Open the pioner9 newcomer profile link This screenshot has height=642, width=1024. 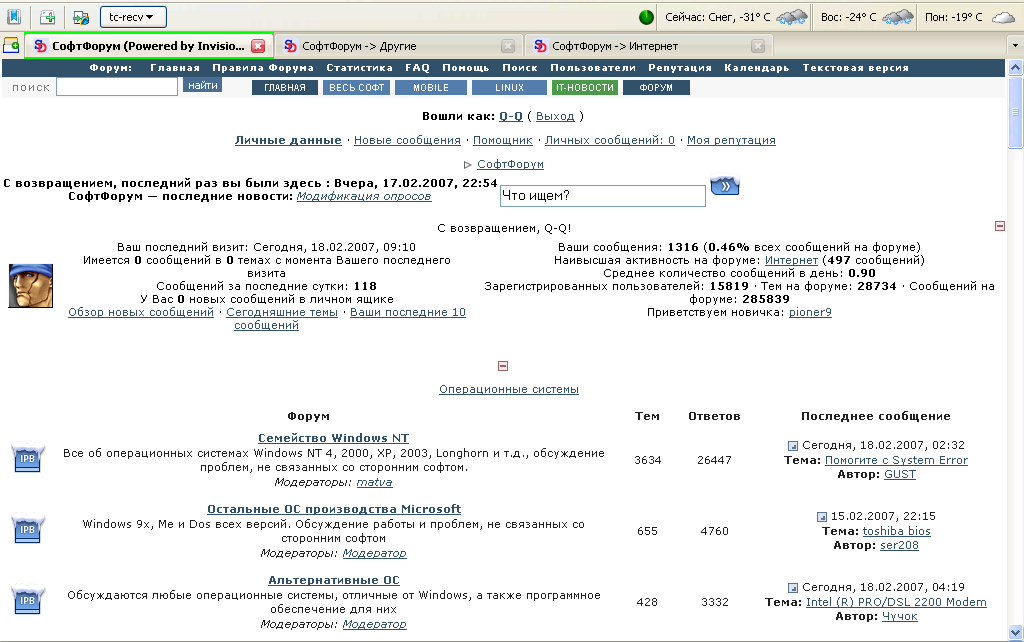tap(810, 312)
